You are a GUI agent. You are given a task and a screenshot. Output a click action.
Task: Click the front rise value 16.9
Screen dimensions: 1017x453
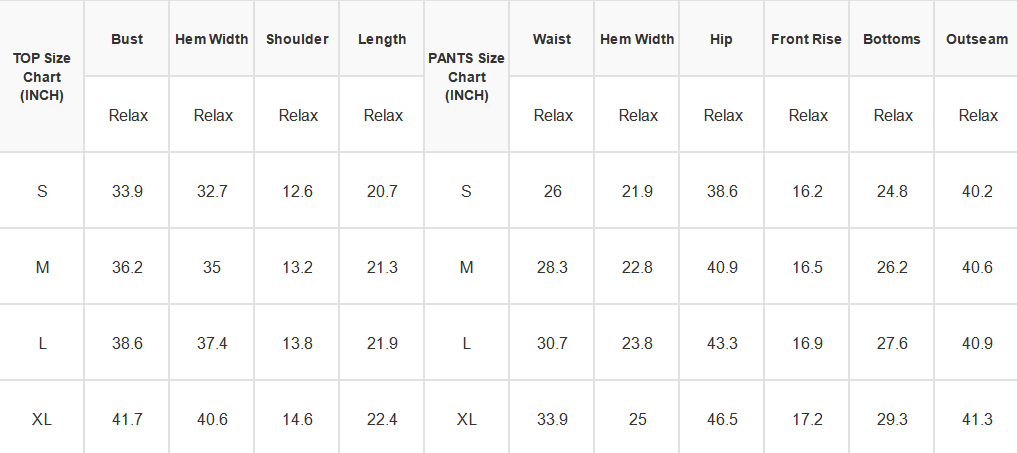(806, 343)
